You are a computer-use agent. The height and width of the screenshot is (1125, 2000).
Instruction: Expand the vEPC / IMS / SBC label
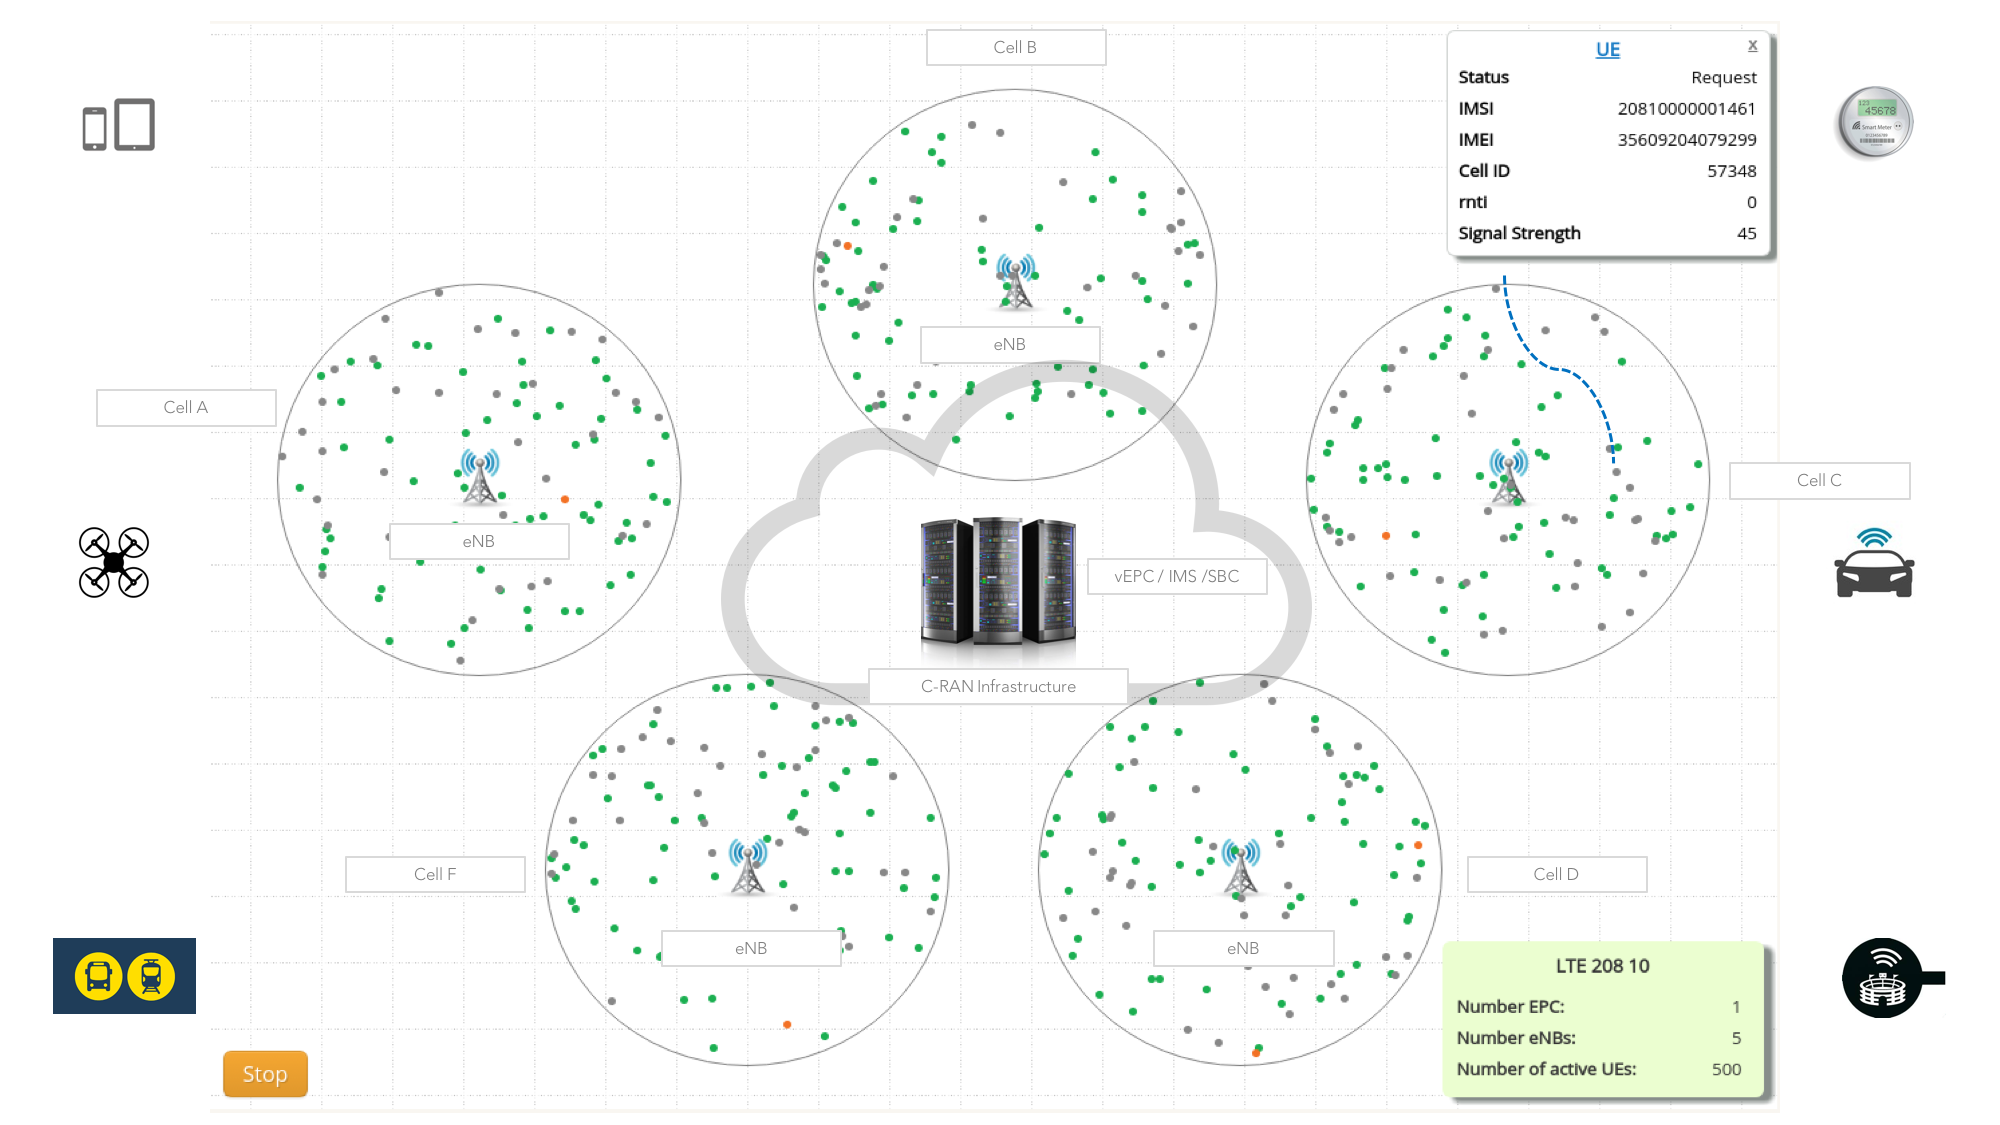click(1176, 576)
